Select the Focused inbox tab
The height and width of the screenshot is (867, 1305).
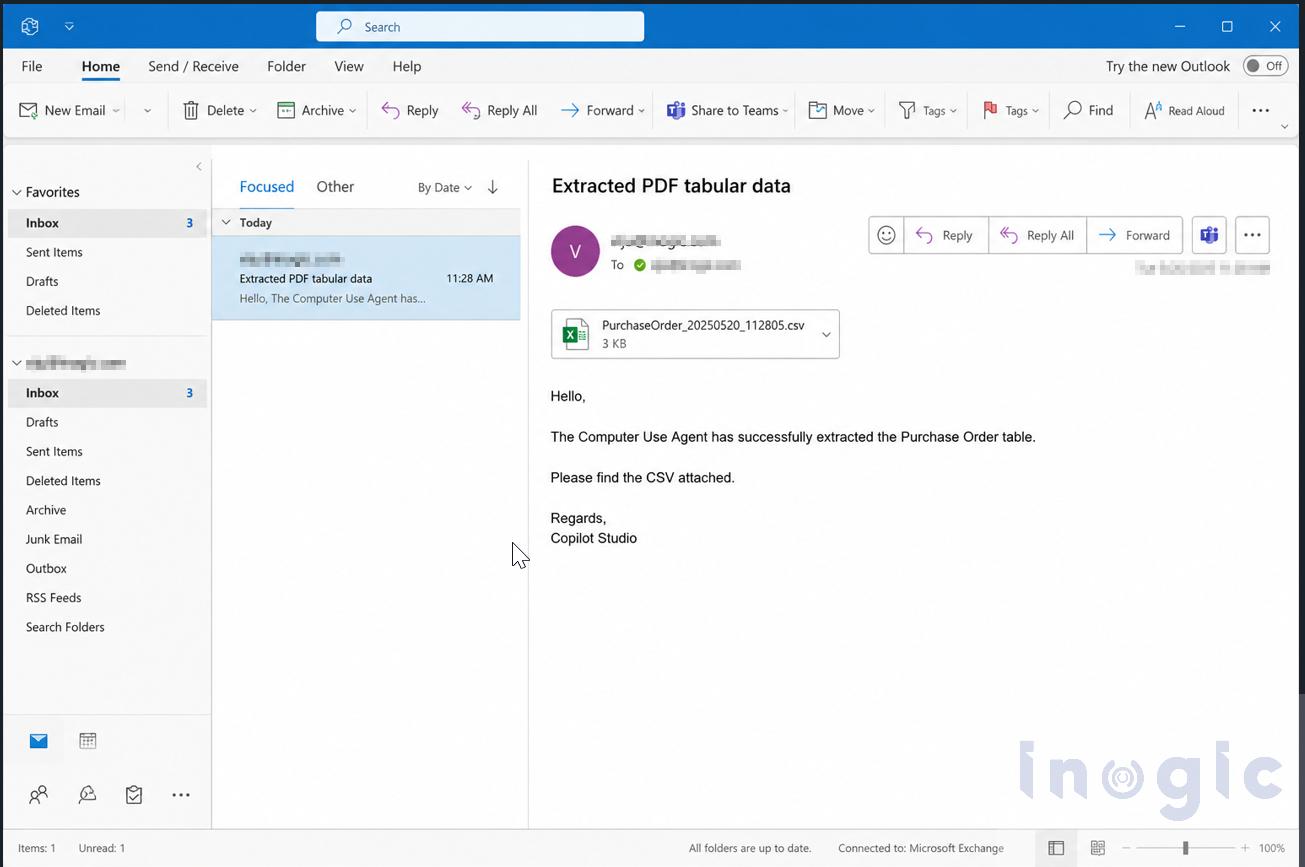(267, 187)
